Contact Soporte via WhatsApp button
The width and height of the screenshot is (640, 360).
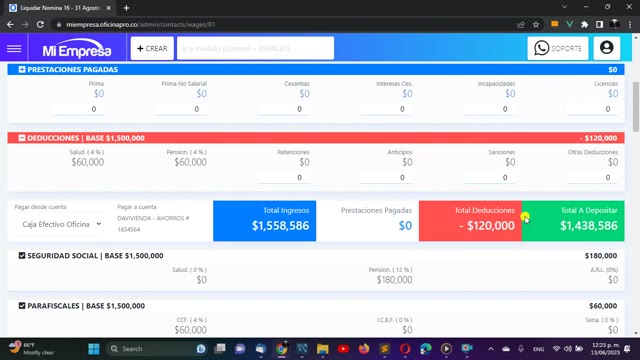pyautogui.click(x=558, y=48)
